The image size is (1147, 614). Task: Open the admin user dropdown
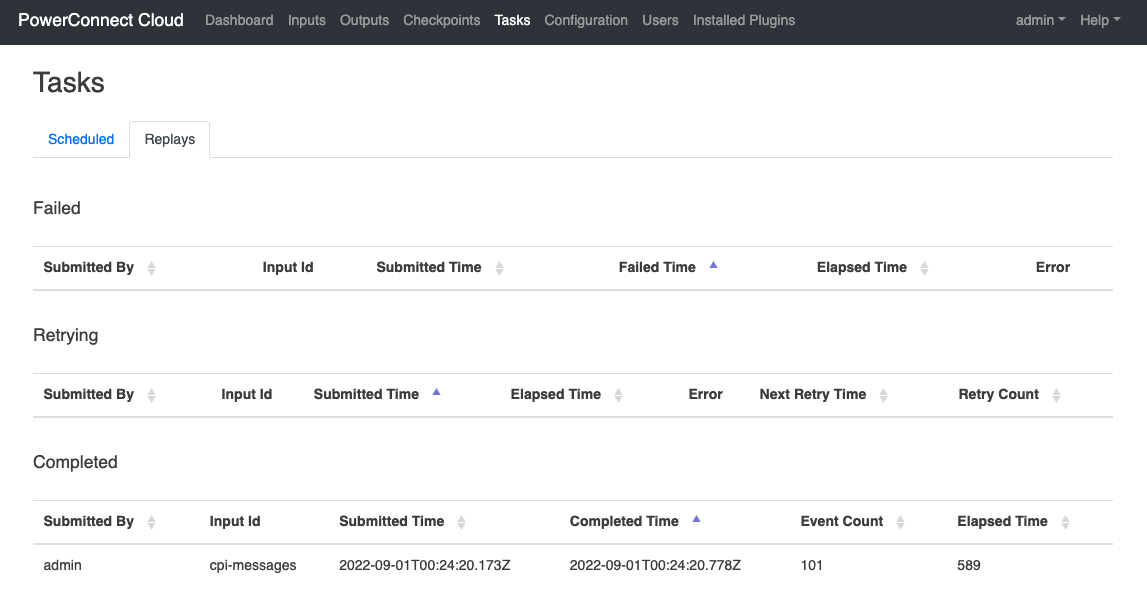[x=1040, y=20]
